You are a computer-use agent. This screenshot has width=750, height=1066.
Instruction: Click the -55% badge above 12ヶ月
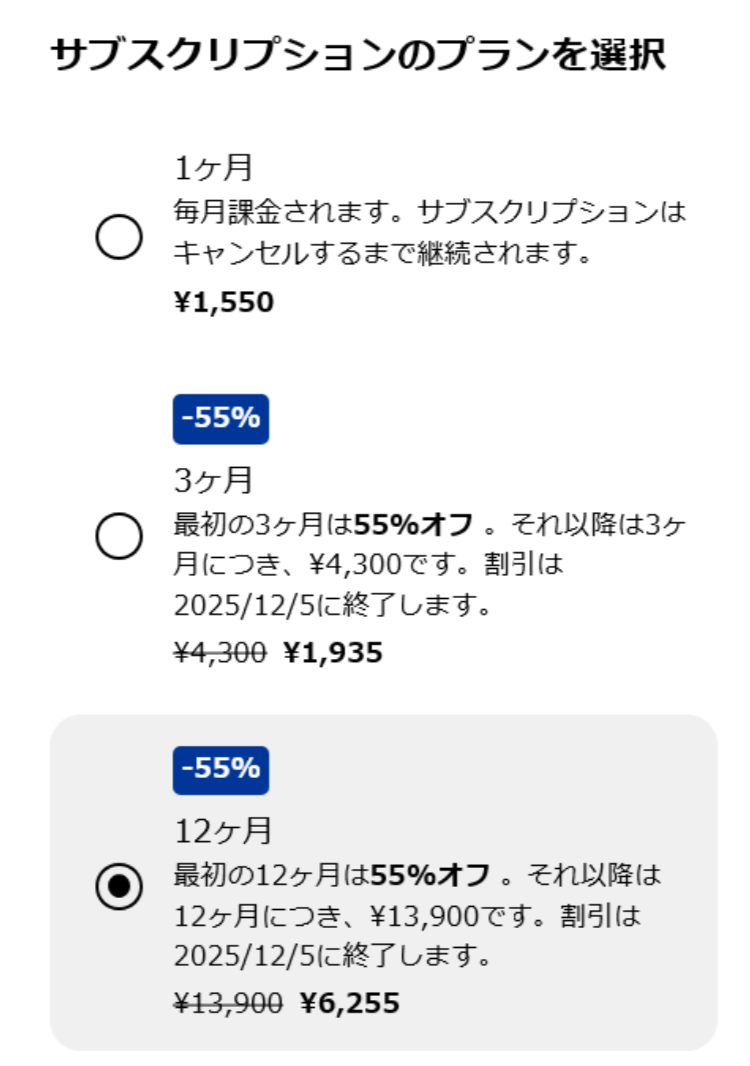[220, 769]
